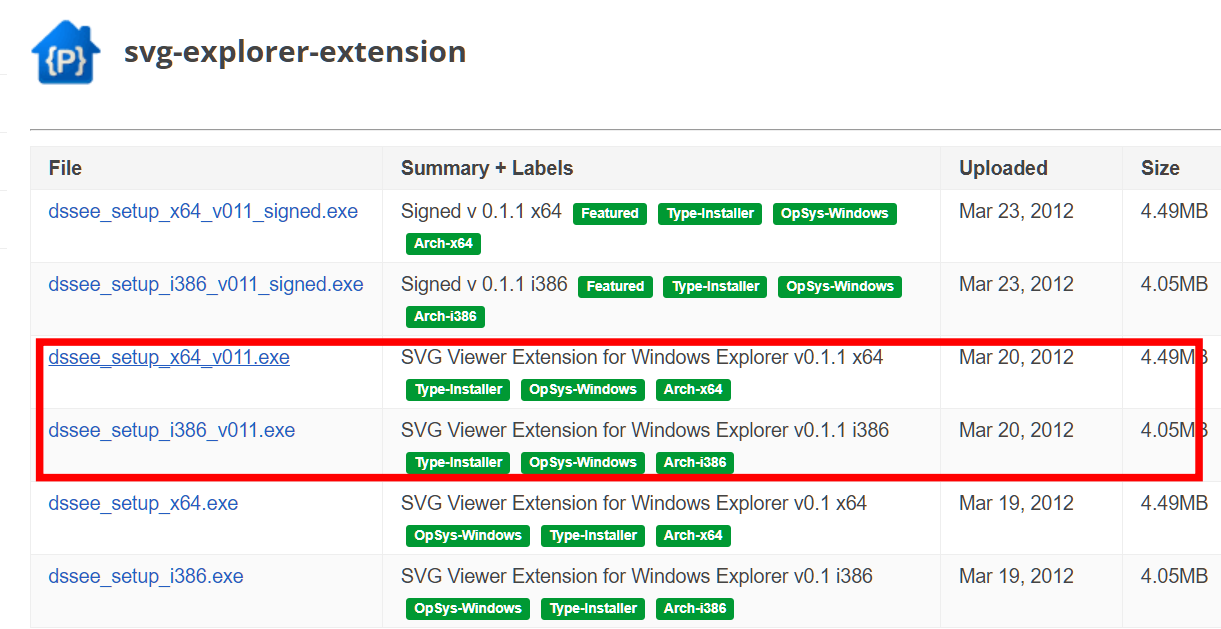Click OpSys-Windows label under v0.1 x64 summary
1221x629 pixels.
pos(468,536)
